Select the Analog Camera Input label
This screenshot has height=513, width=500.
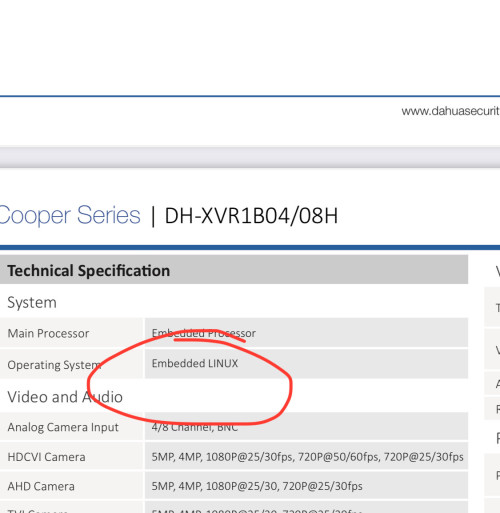[x=63, y=427]
